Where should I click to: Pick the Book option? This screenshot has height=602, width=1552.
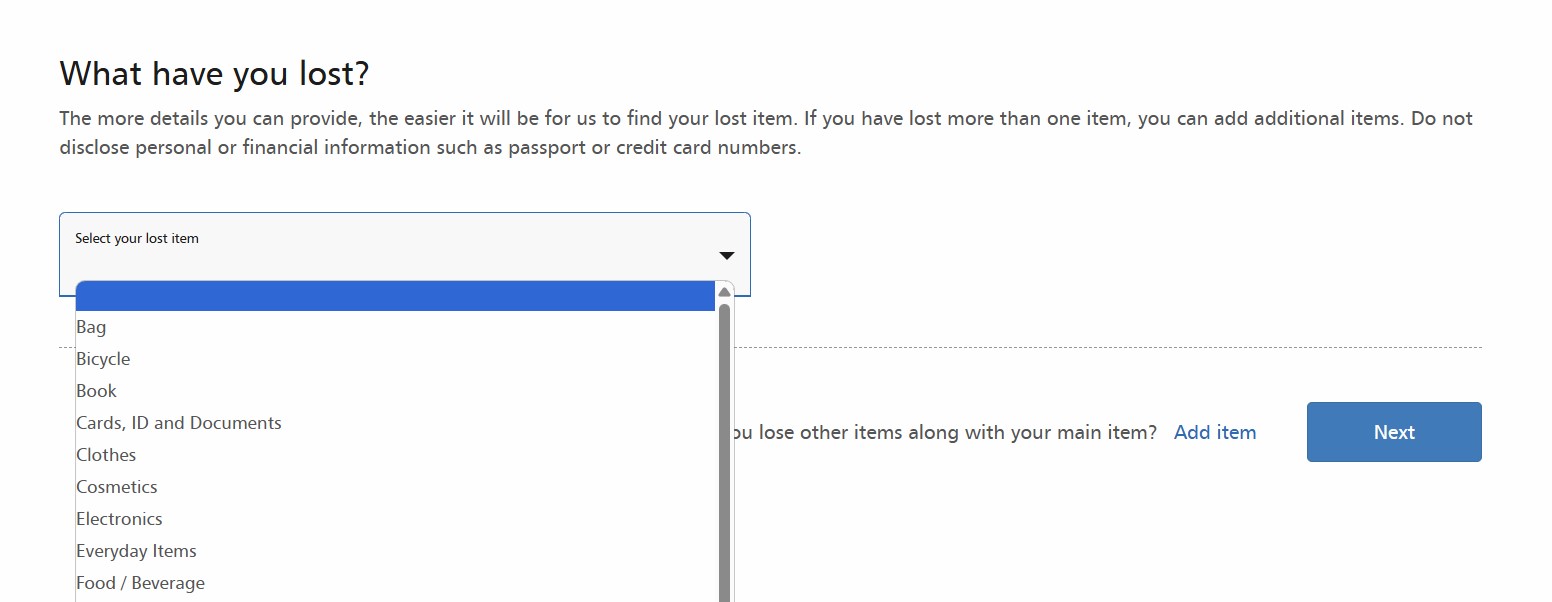pos(396,391)
